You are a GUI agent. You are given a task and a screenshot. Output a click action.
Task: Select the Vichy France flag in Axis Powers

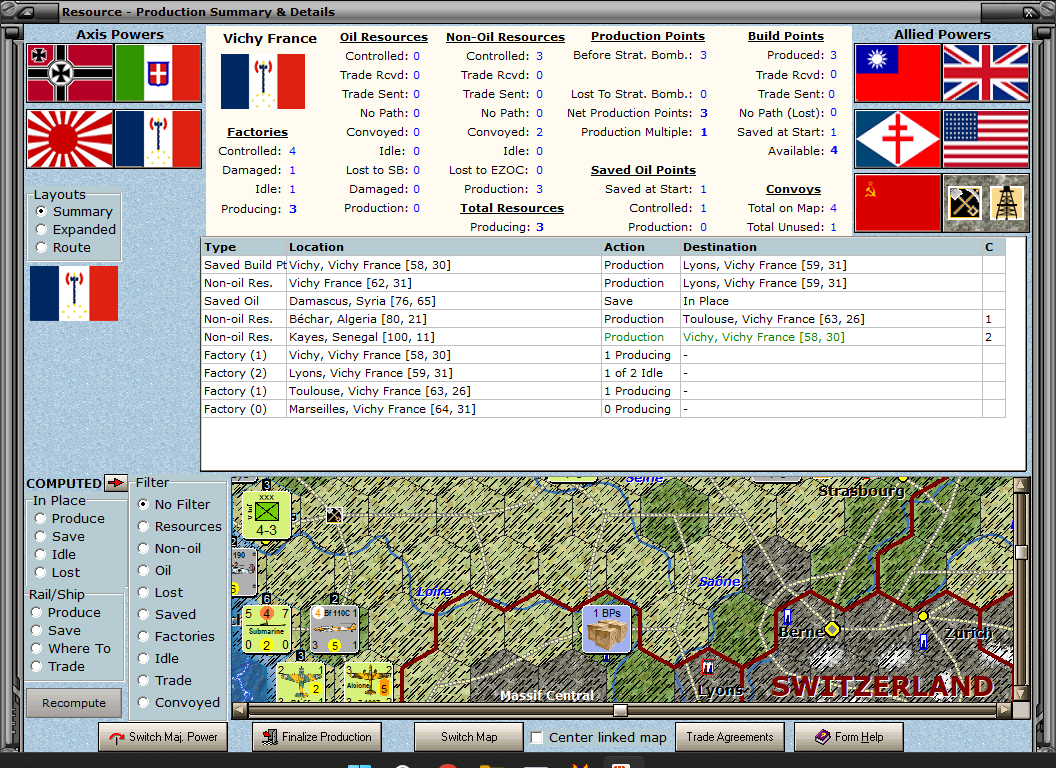pos(158,139)
